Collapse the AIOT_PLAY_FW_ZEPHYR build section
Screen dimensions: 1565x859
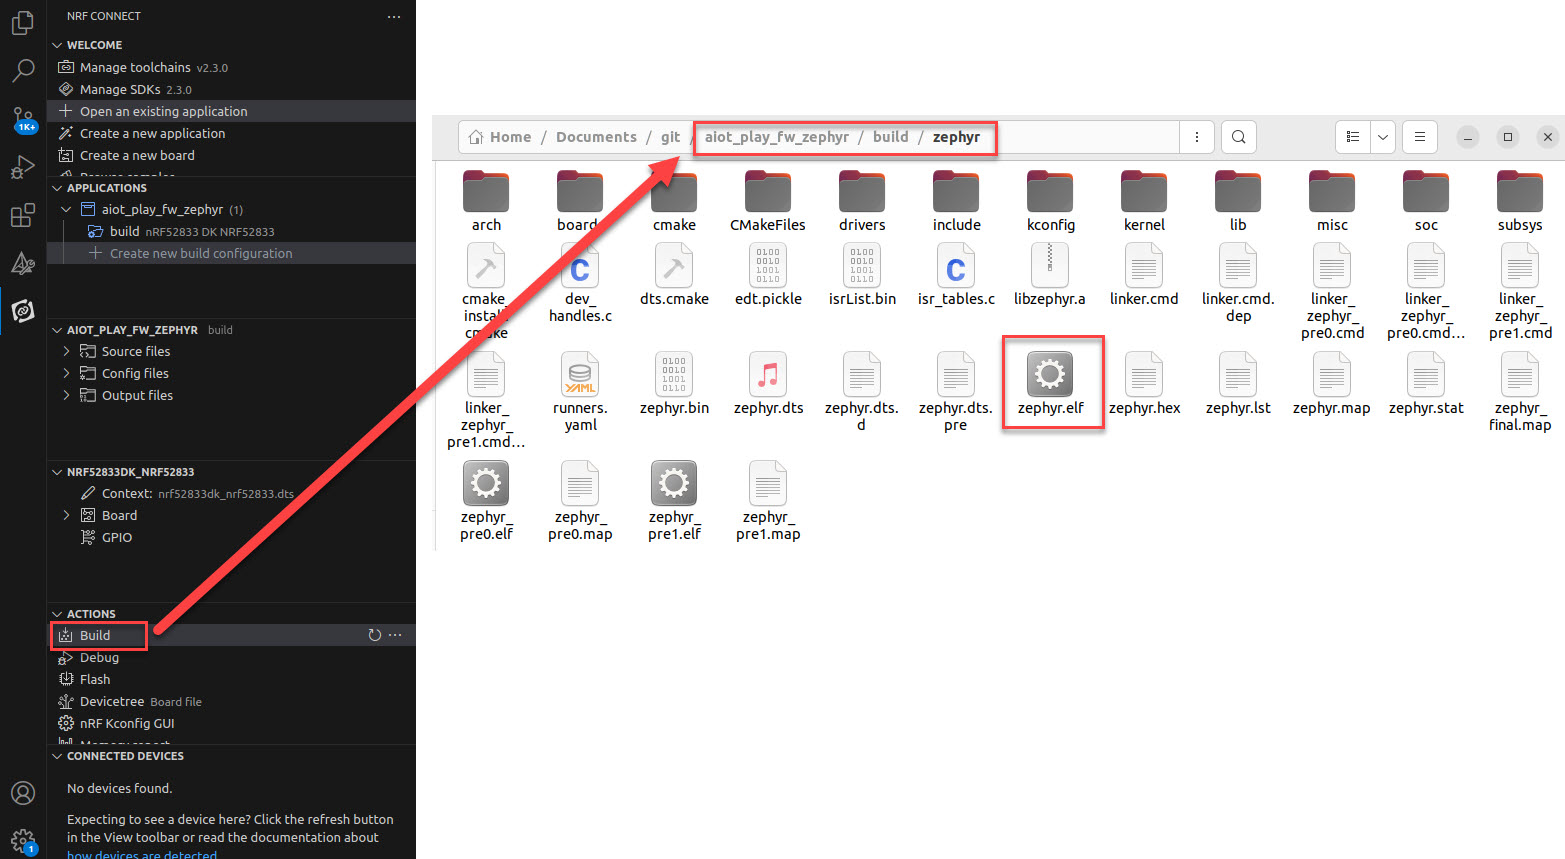[57, 330]
